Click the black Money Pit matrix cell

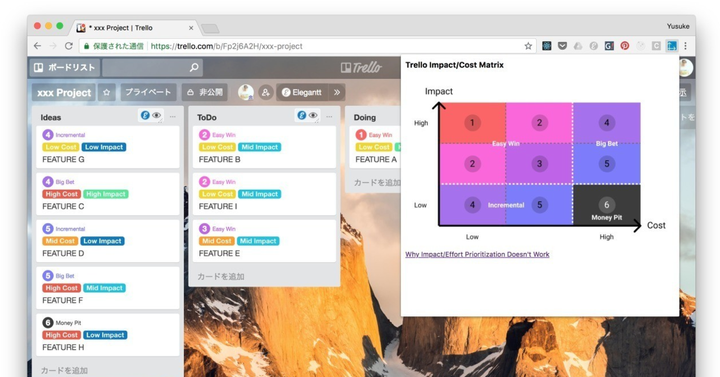coord(607,204)
